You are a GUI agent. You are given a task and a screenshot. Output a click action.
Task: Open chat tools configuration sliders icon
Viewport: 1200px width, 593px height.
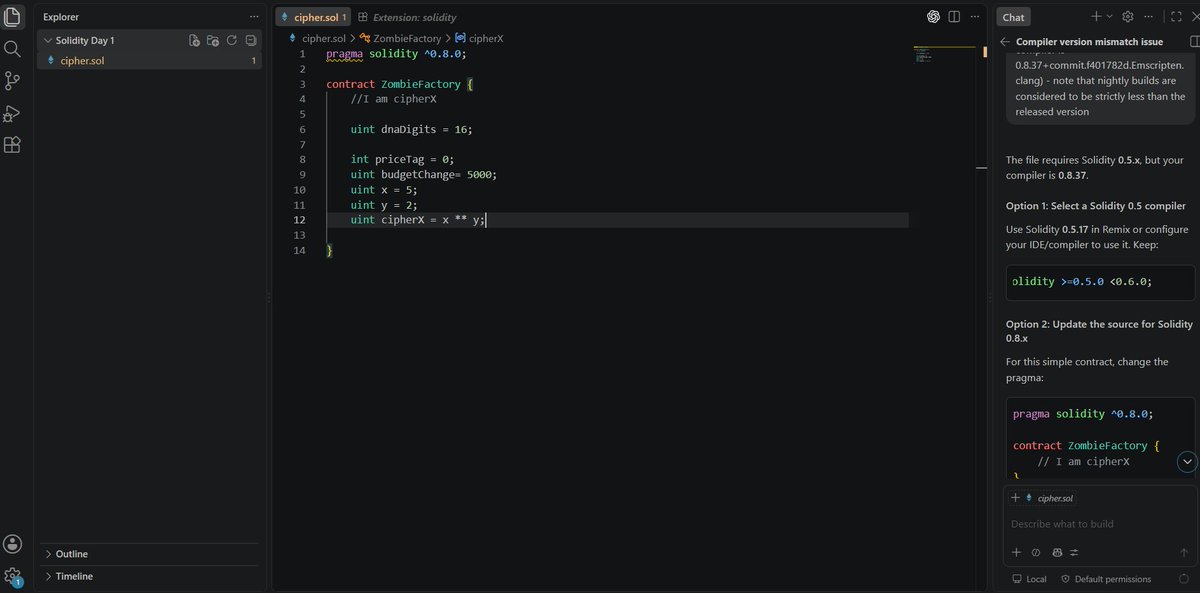[1075, 552]
